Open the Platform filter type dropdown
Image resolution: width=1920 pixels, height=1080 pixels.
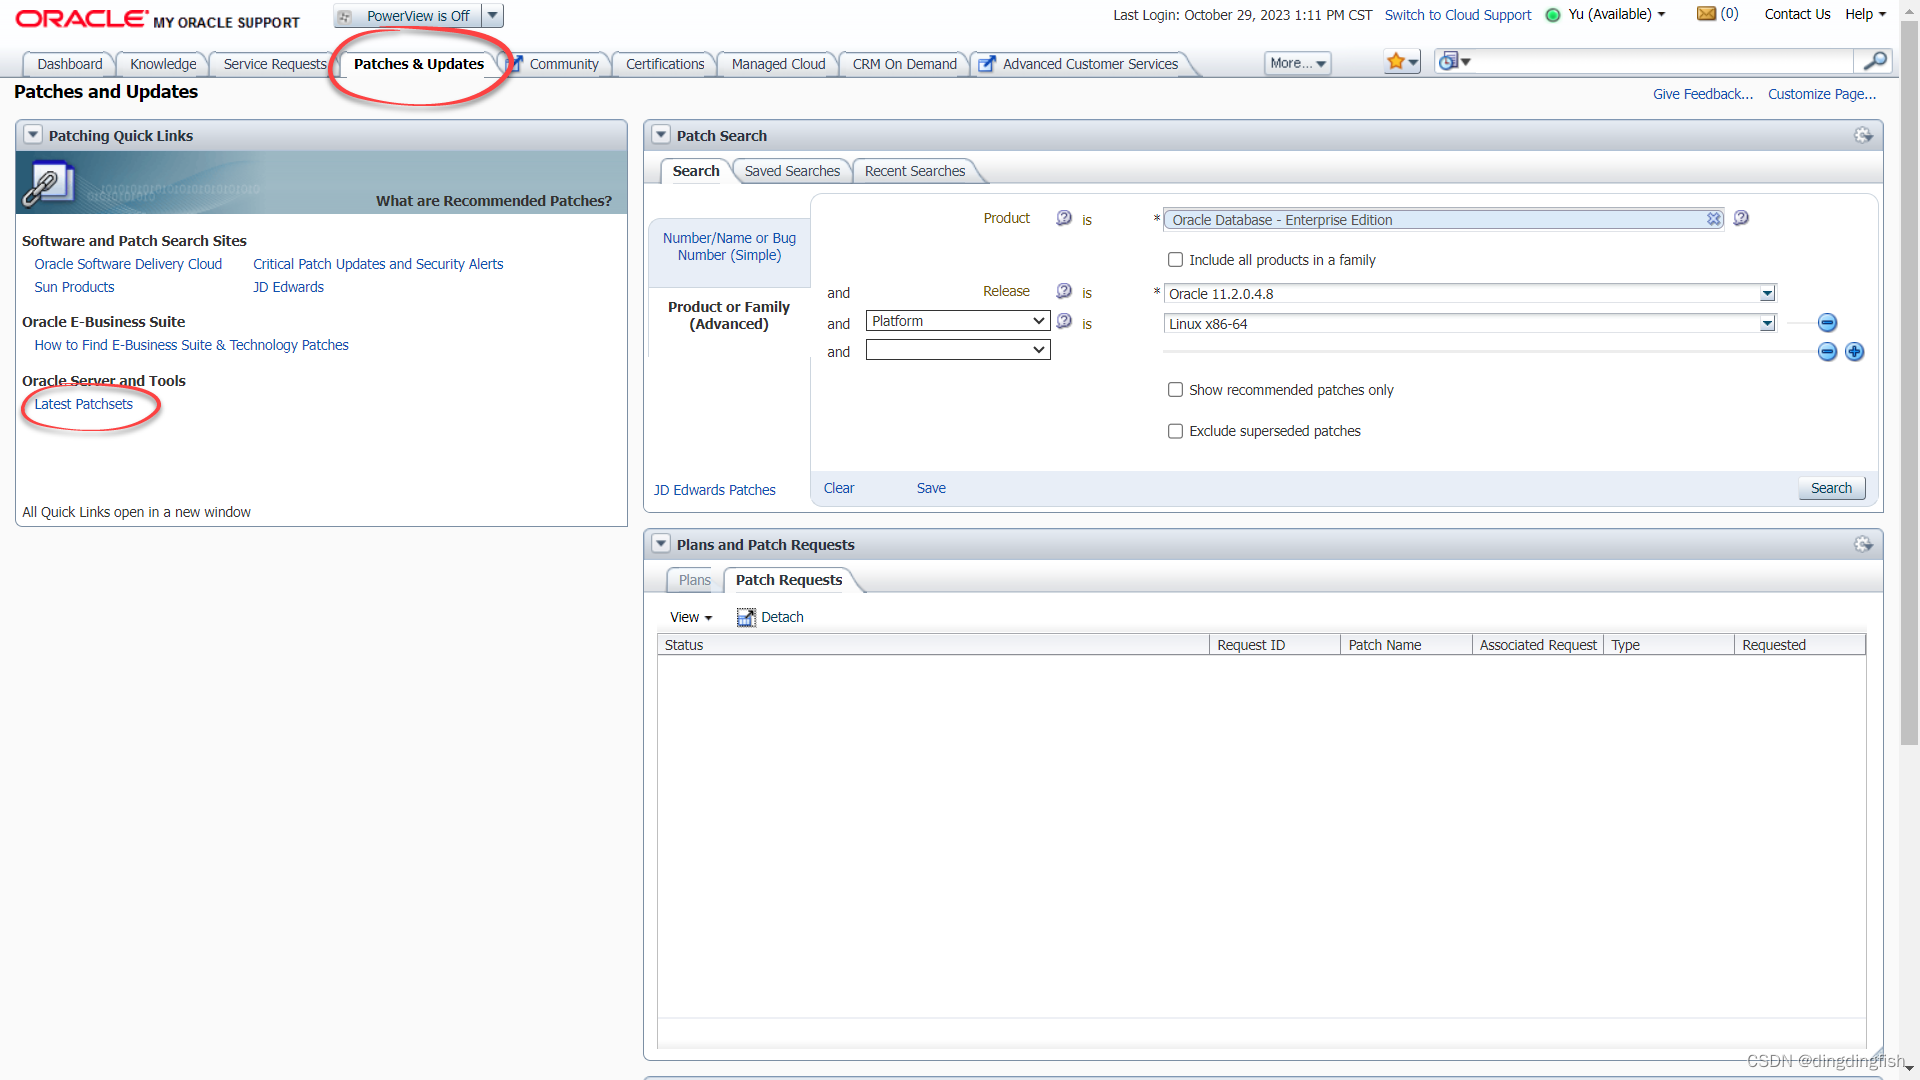coord(957,321)
